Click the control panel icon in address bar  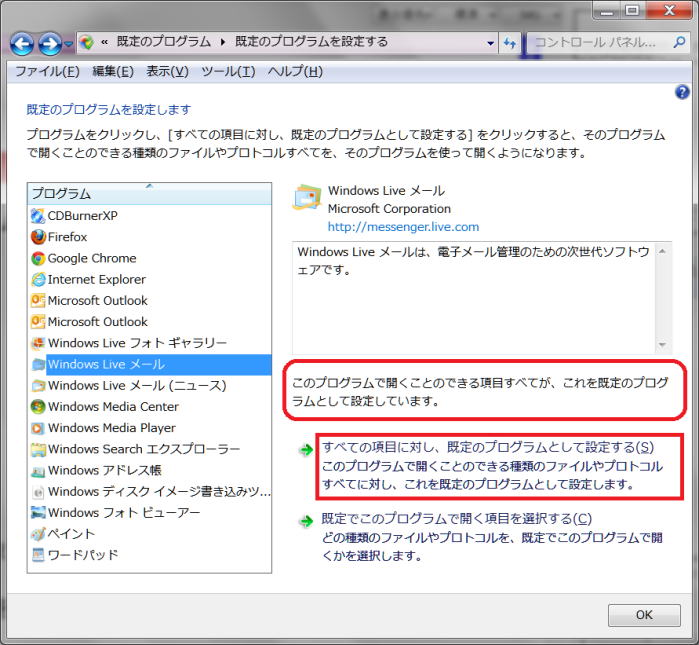coord(87,42)
